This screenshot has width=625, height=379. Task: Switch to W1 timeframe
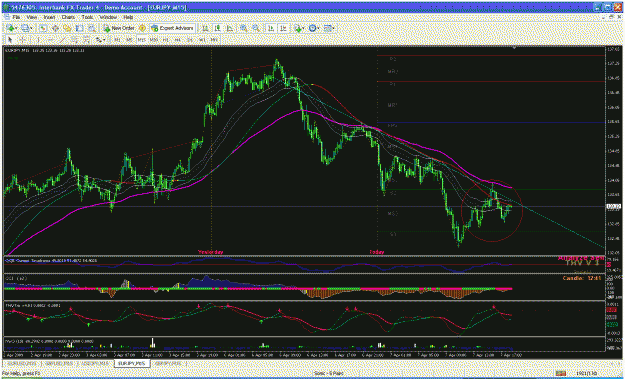click(x=202, y=40)
